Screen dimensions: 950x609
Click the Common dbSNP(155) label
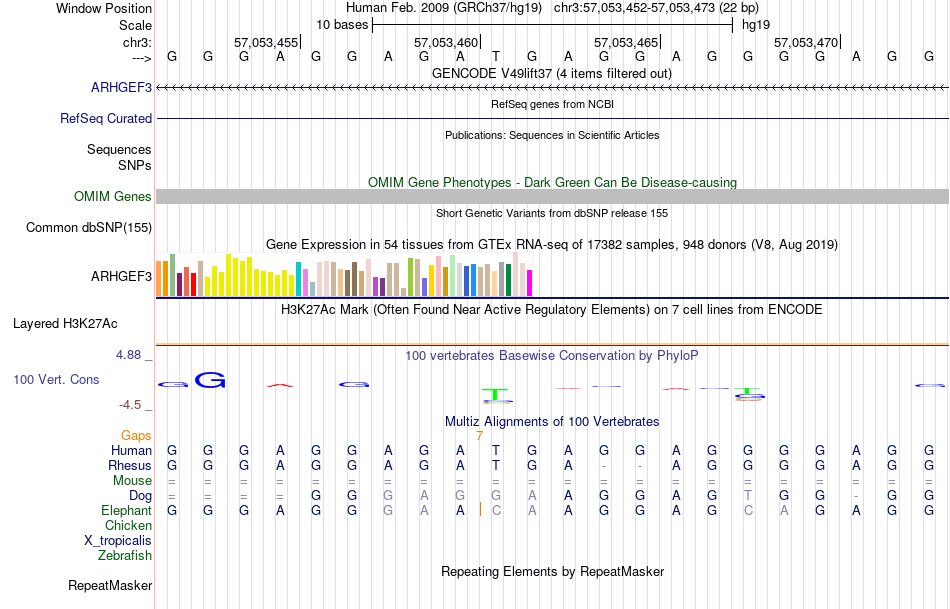(x=88, y=227)
